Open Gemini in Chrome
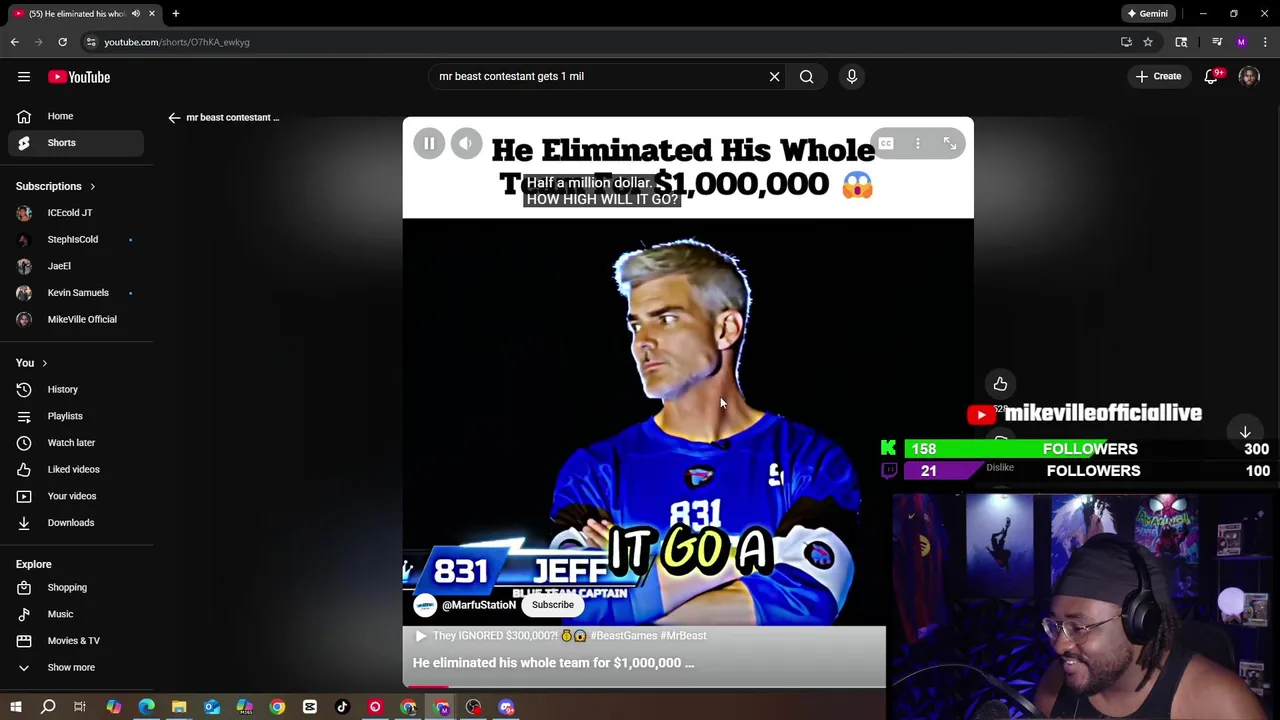This screenshot has width=1280, height=720. (x=1147, y=14)
